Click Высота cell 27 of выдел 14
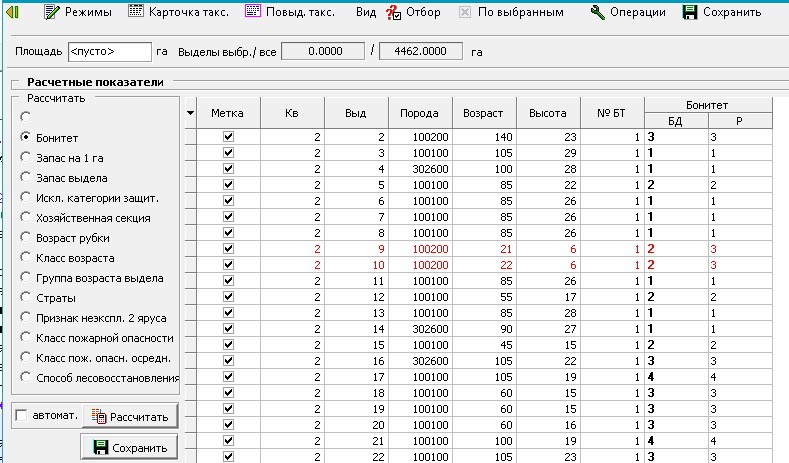This screenshot has width=789, height=463. point(548,329)
